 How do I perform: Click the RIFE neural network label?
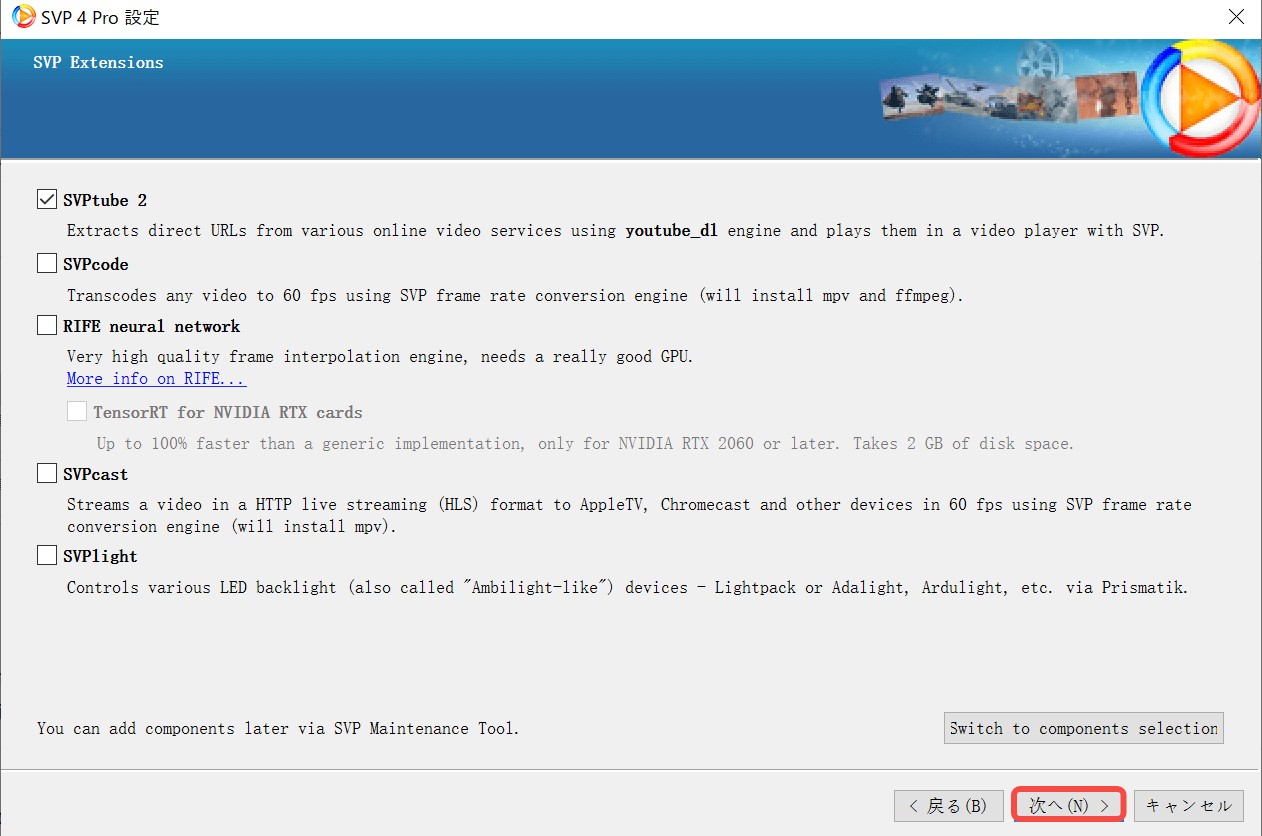pos(152,326)
